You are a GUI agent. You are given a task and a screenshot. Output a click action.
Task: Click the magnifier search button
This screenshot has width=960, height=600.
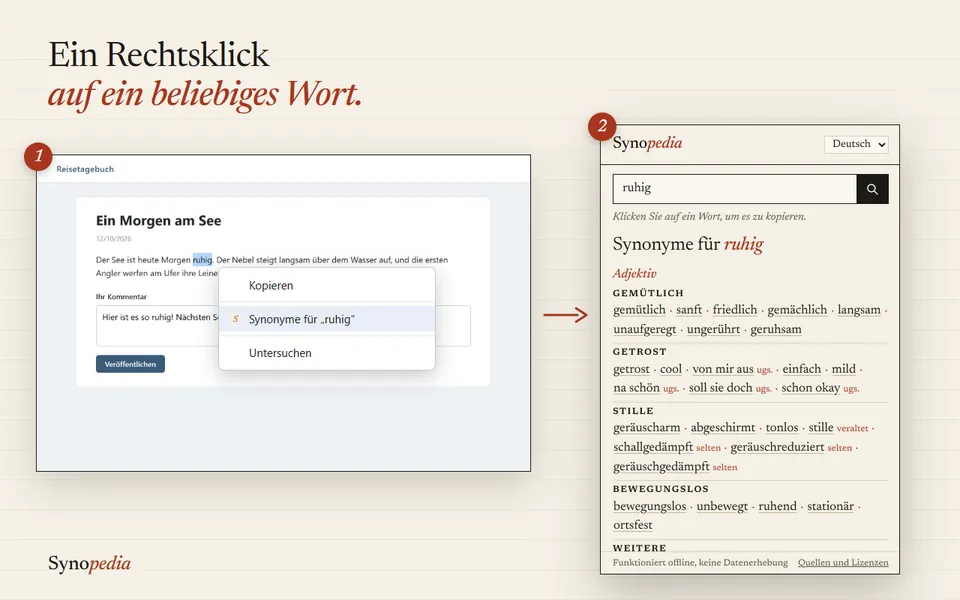coord(872,189)
